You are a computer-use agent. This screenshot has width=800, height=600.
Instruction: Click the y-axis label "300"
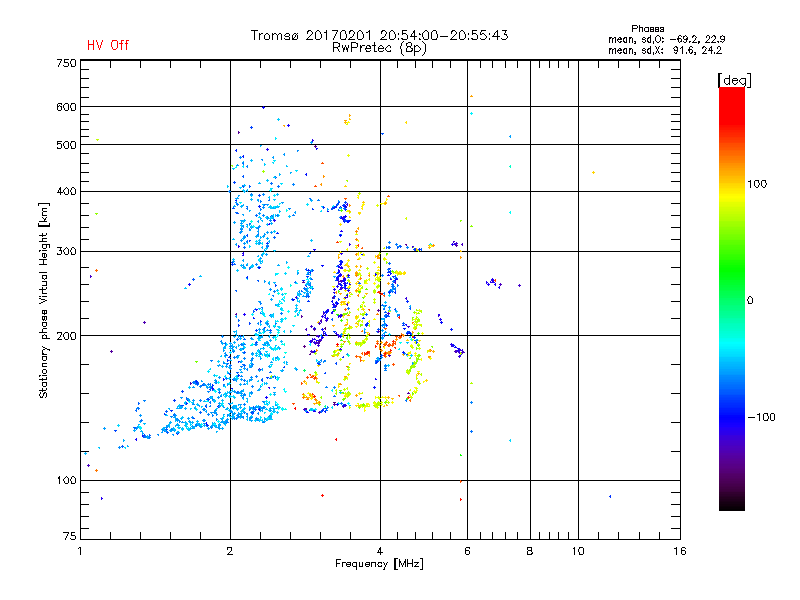66,252
